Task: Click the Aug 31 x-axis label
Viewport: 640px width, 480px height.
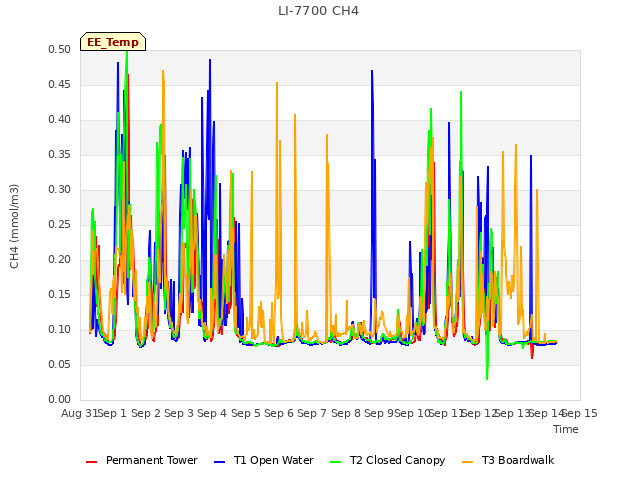Action: click(x=79, y=413)
